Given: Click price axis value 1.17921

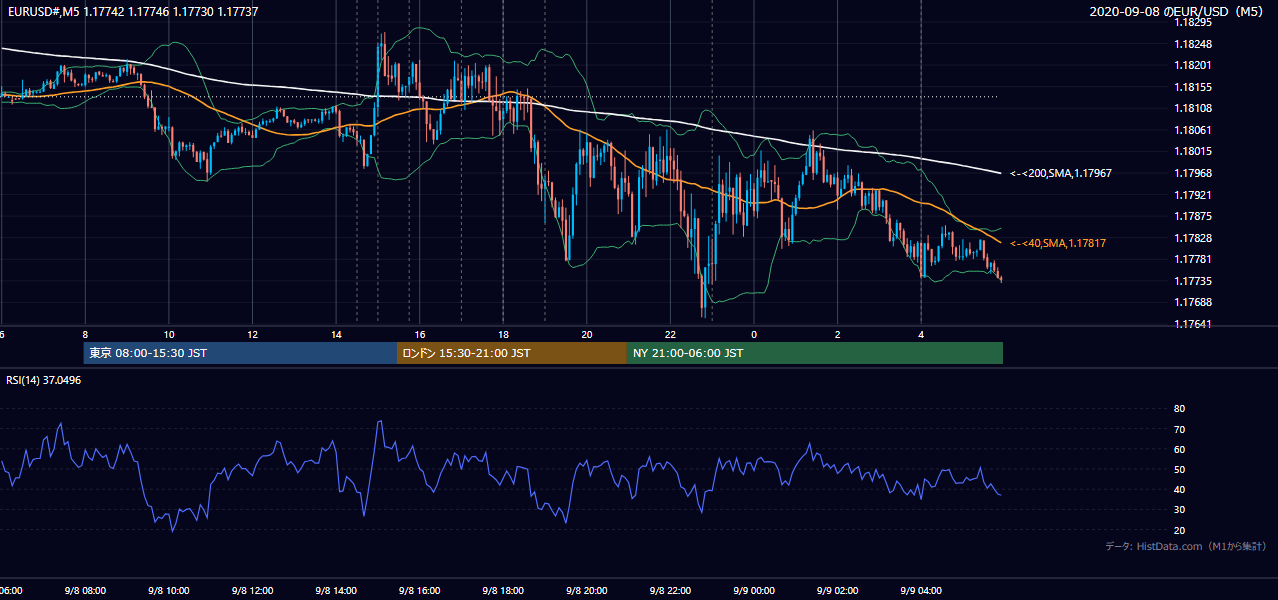Looking at the screenshot, I should pyautogui.click(x=1192, y=195).
